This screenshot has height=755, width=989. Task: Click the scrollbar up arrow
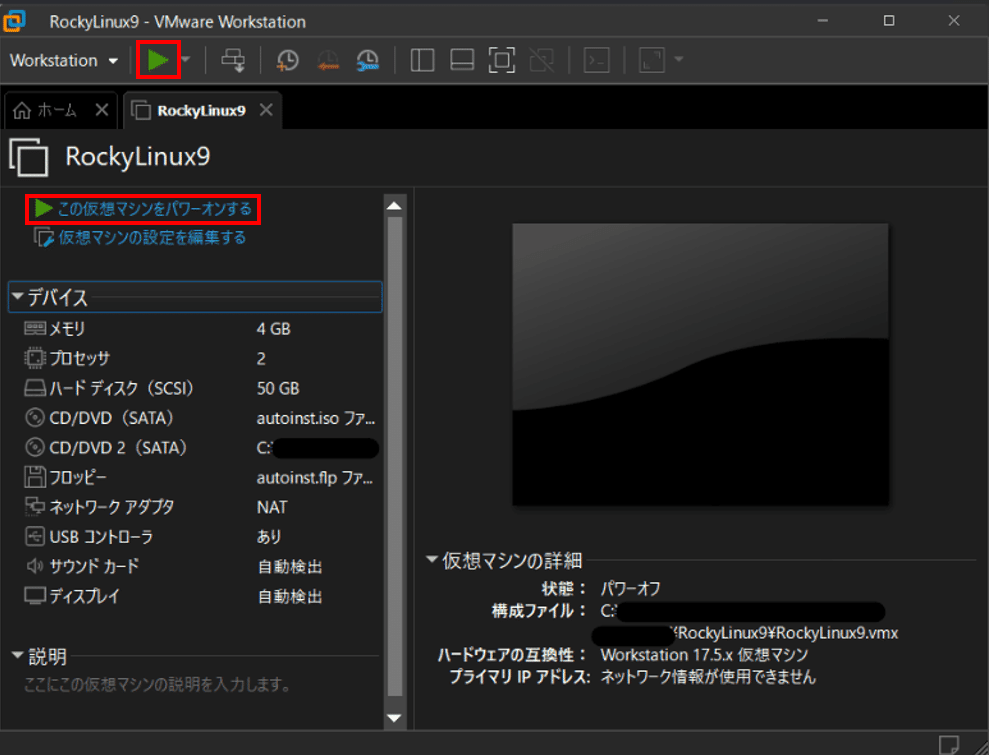395,206
